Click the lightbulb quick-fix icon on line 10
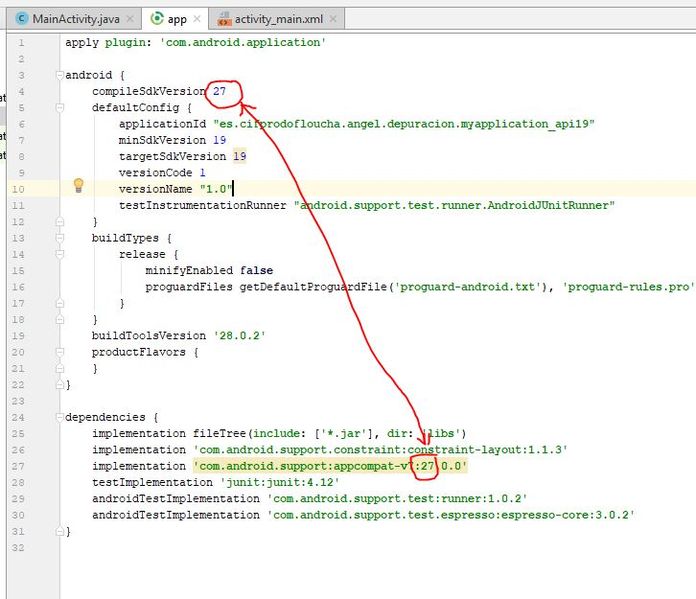696x599 pixels. point(79,185)
